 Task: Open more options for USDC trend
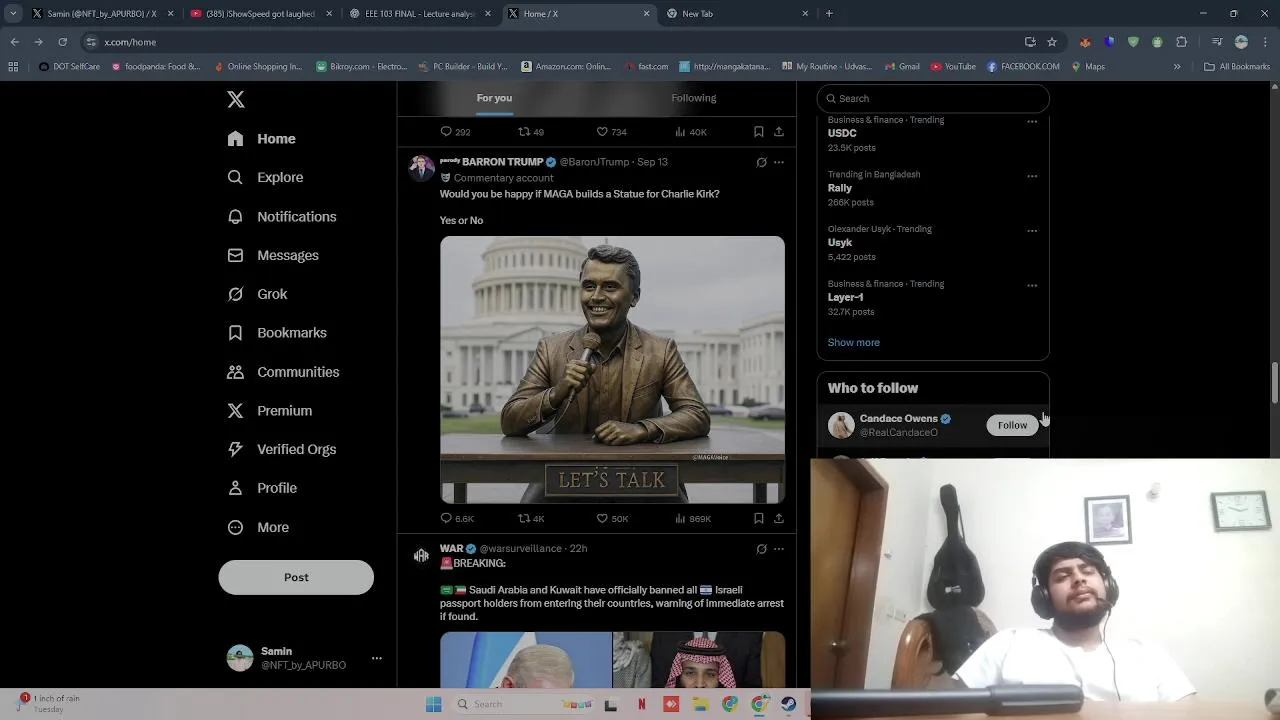[x=1032, y=121]
